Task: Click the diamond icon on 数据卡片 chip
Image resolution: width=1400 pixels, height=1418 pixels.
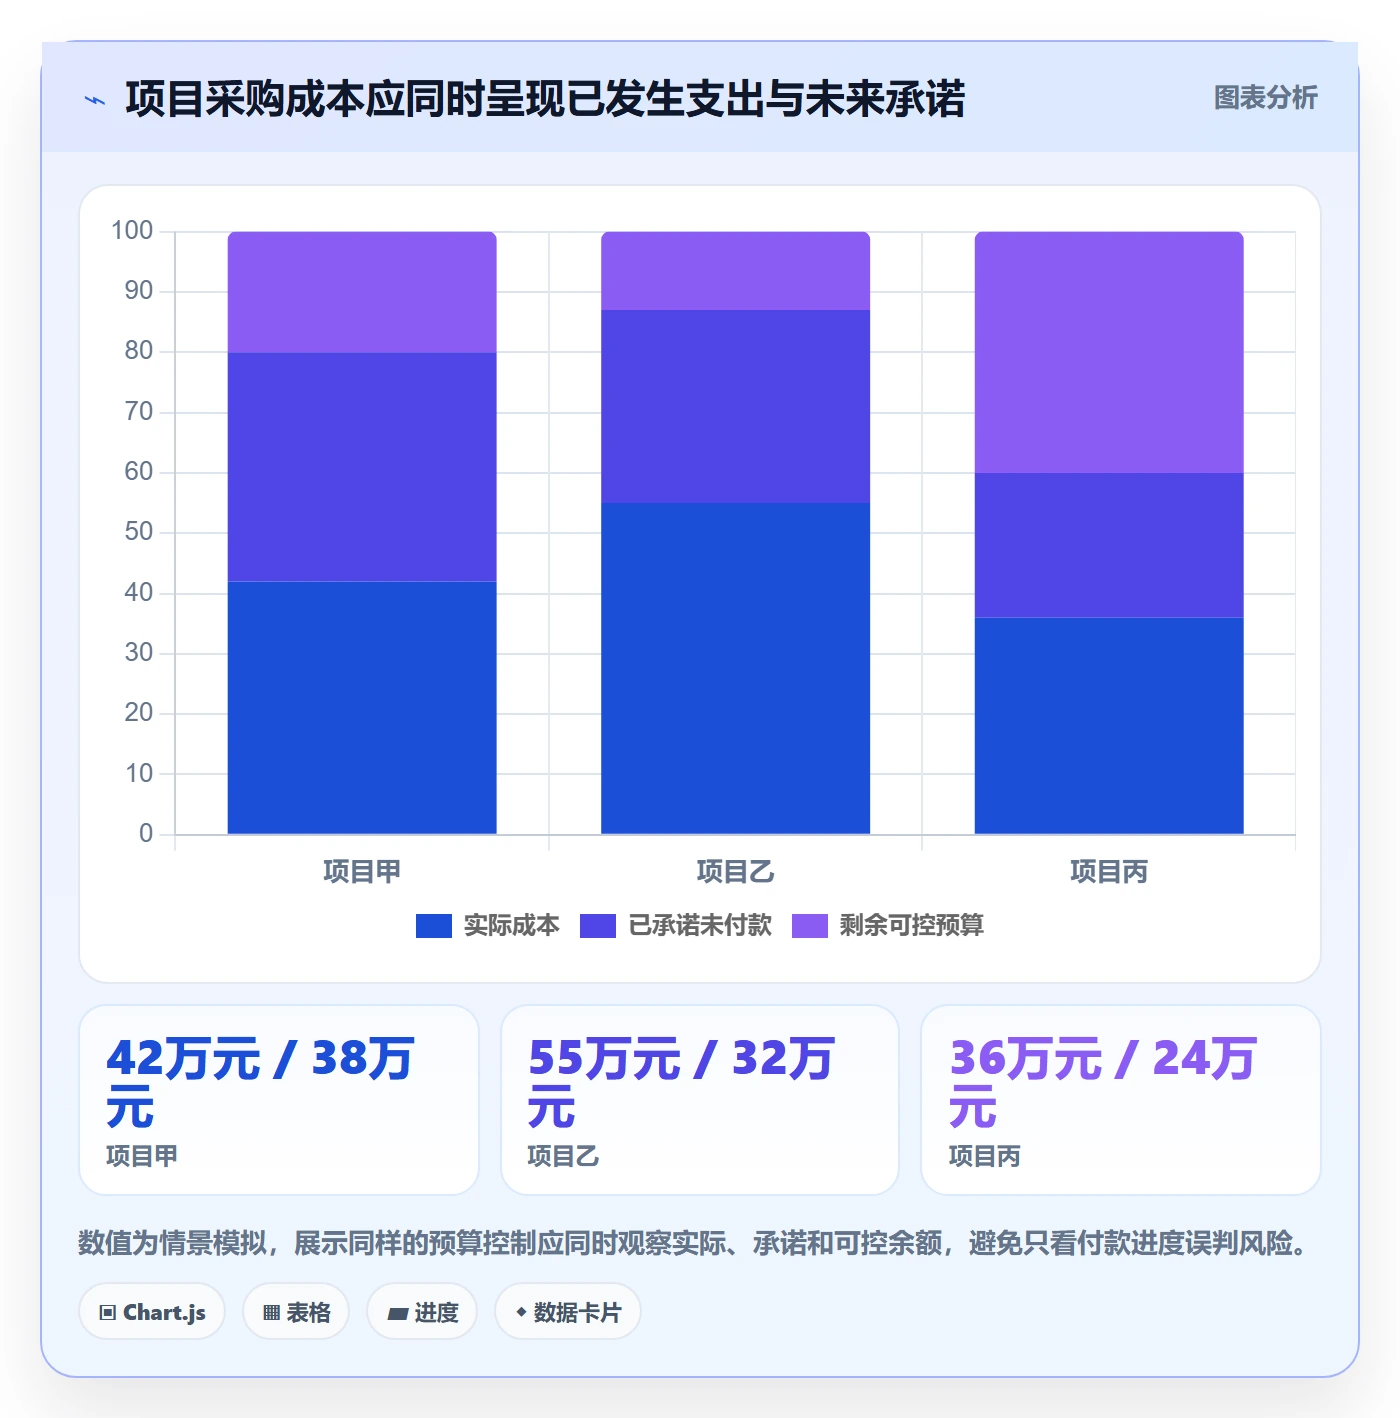Action: point(521,1312)
